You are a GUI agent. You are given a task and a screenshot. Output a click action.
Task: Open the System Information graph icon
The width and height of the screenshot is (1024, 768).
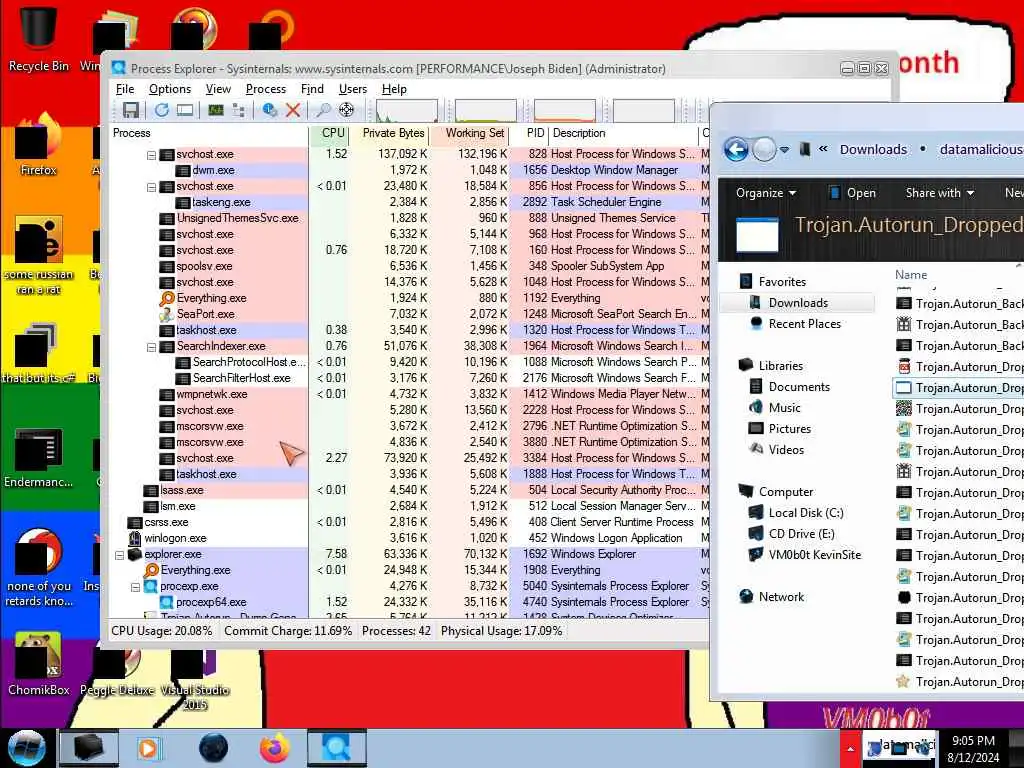tap(216, 110)
